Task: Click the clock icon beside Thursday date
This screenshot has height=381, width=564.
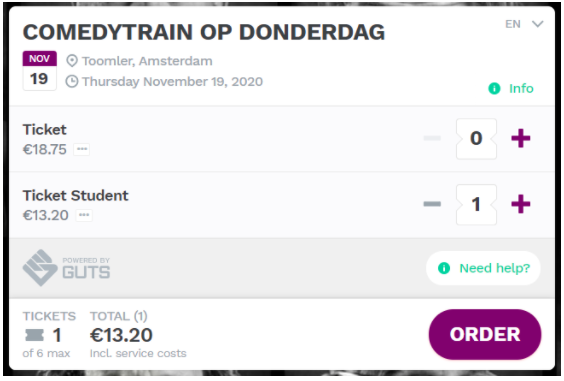Action: pos(72,82)
